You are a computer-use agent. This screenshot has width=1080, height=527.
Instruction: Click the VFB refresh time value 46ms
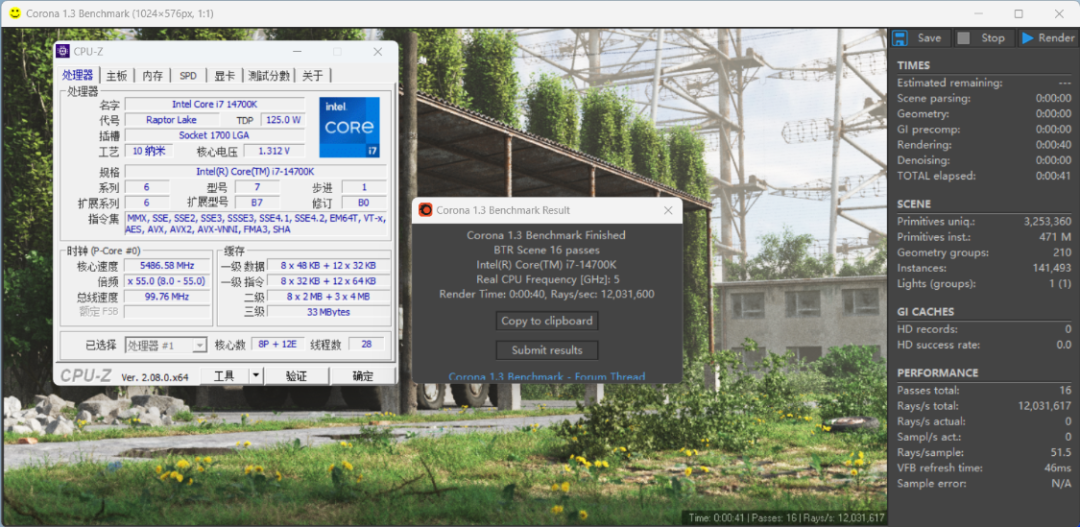pos(1057,468)
